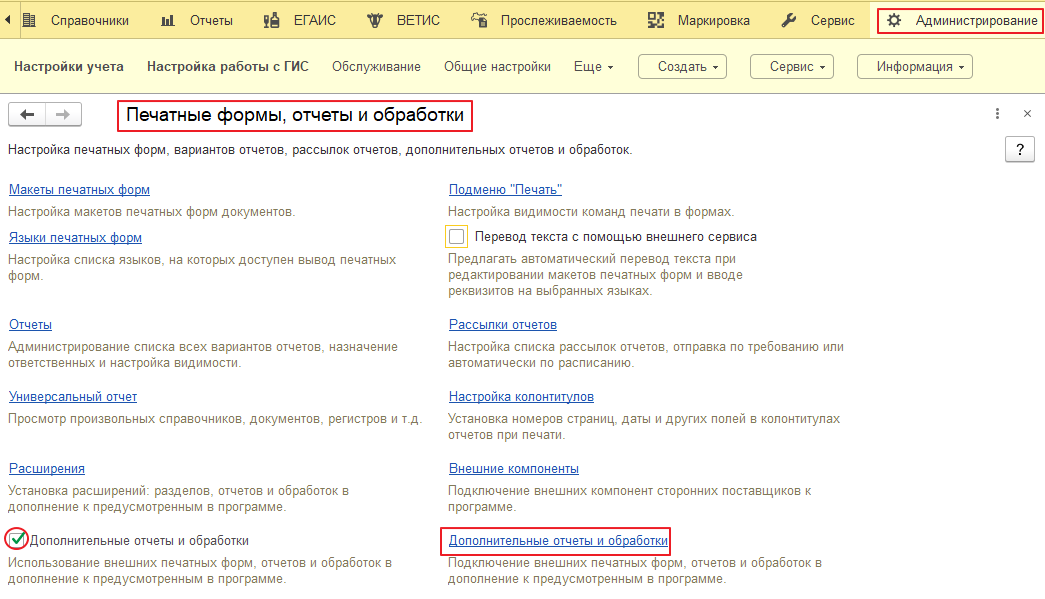
Task: Open the Маркировка section
Action: point(698,20)
